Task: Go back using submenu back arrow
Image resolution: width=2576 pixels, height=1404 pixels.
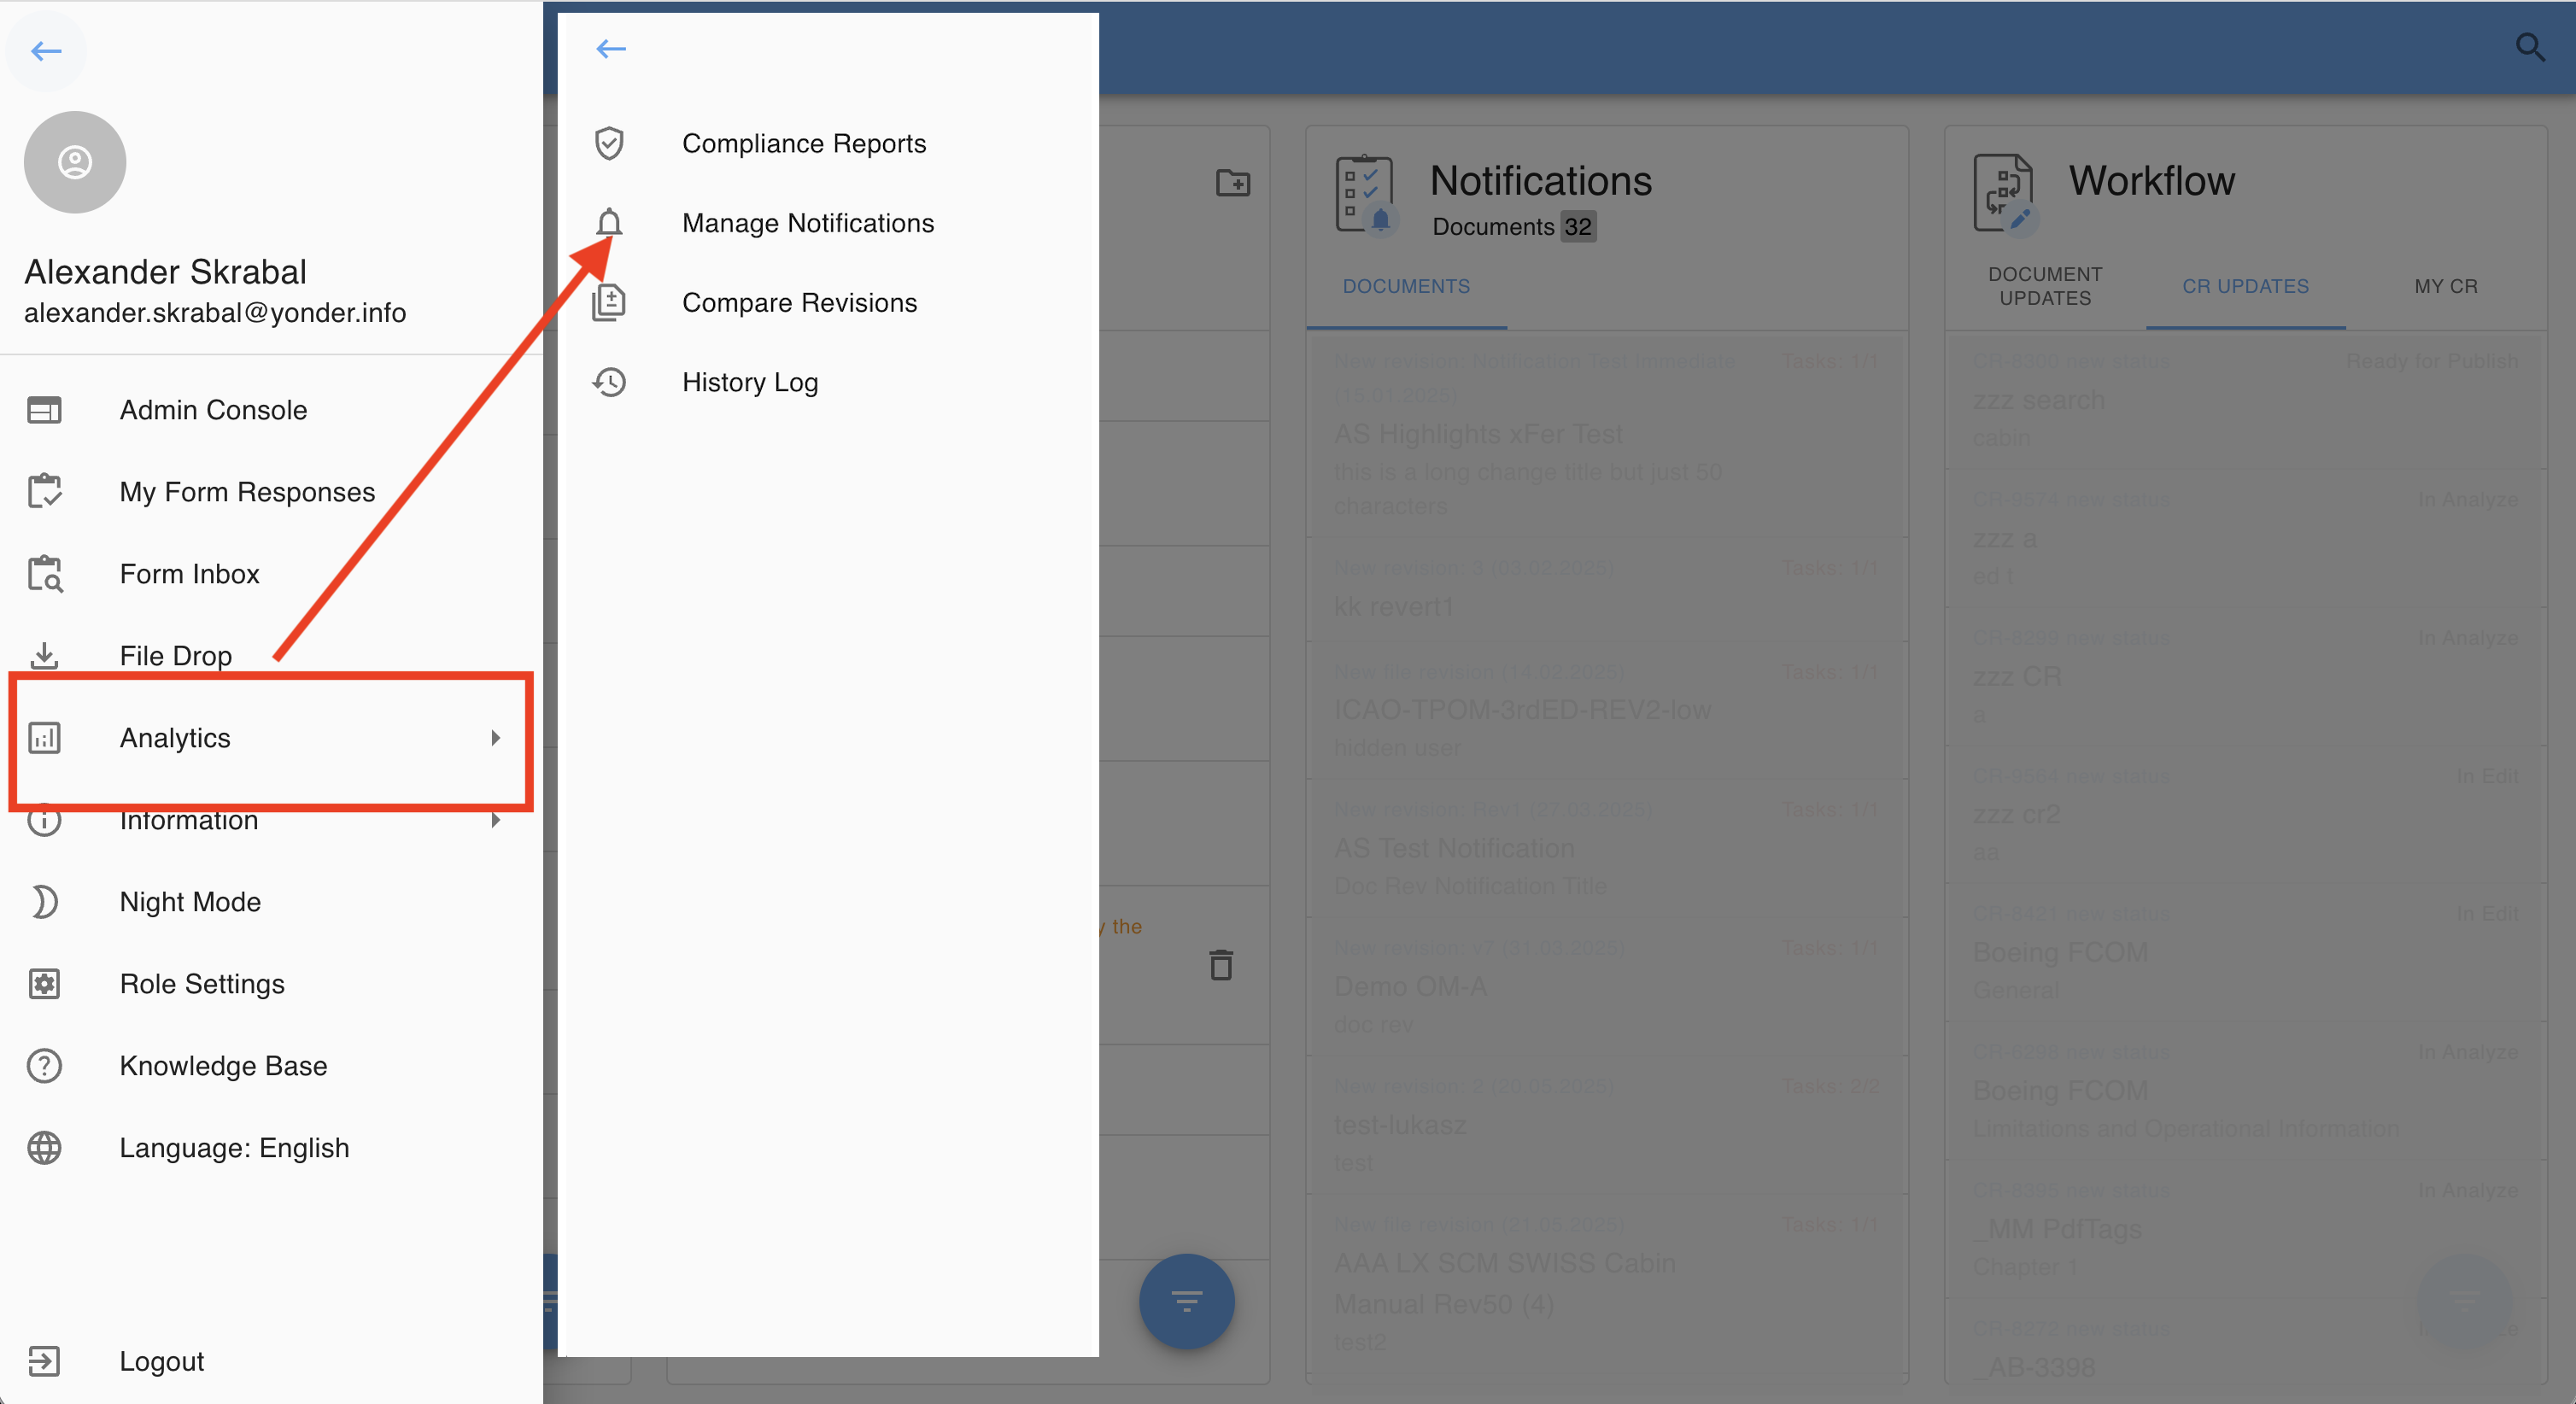Action: (610, 49)
